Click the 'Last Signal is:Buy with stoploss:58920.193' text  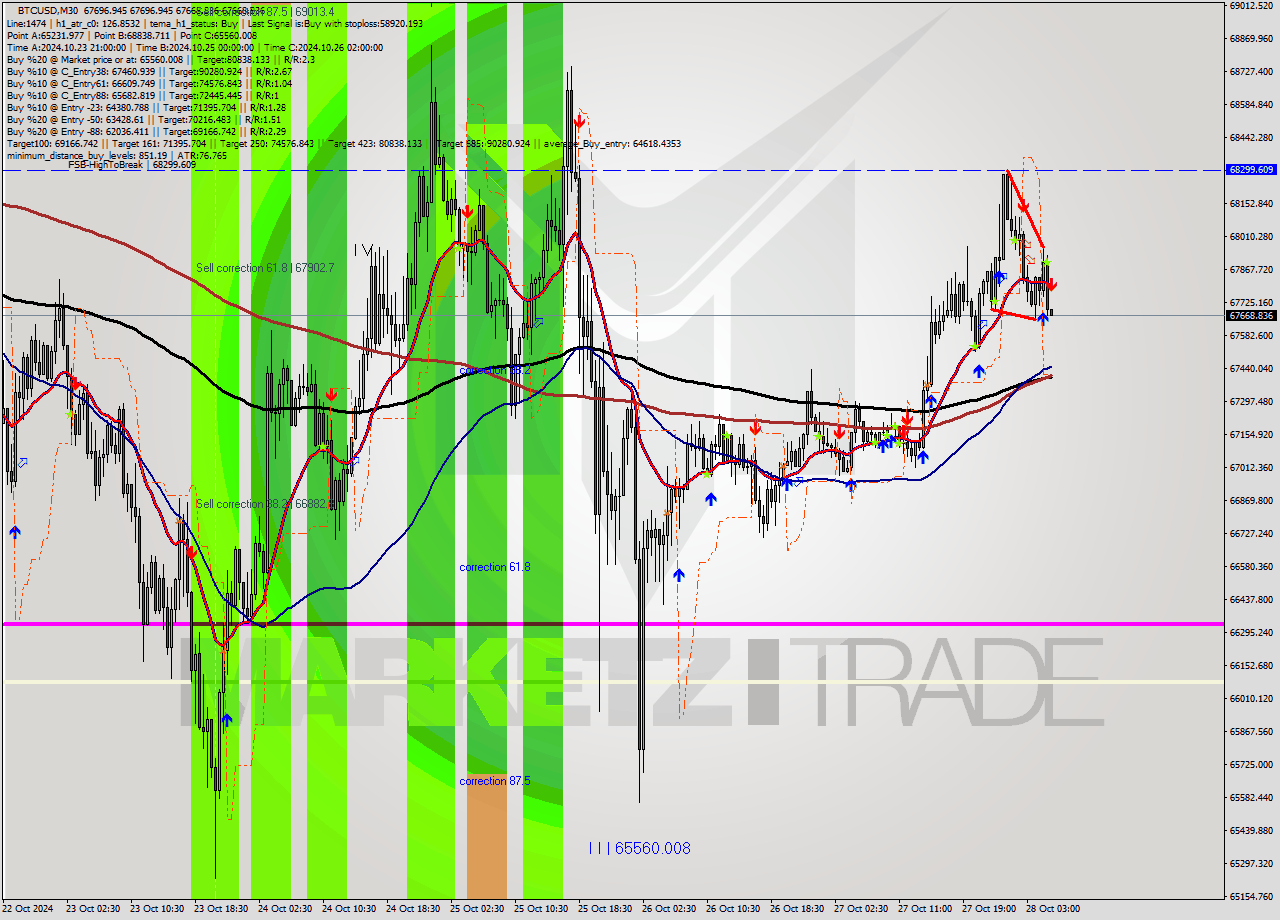(334, 23)
